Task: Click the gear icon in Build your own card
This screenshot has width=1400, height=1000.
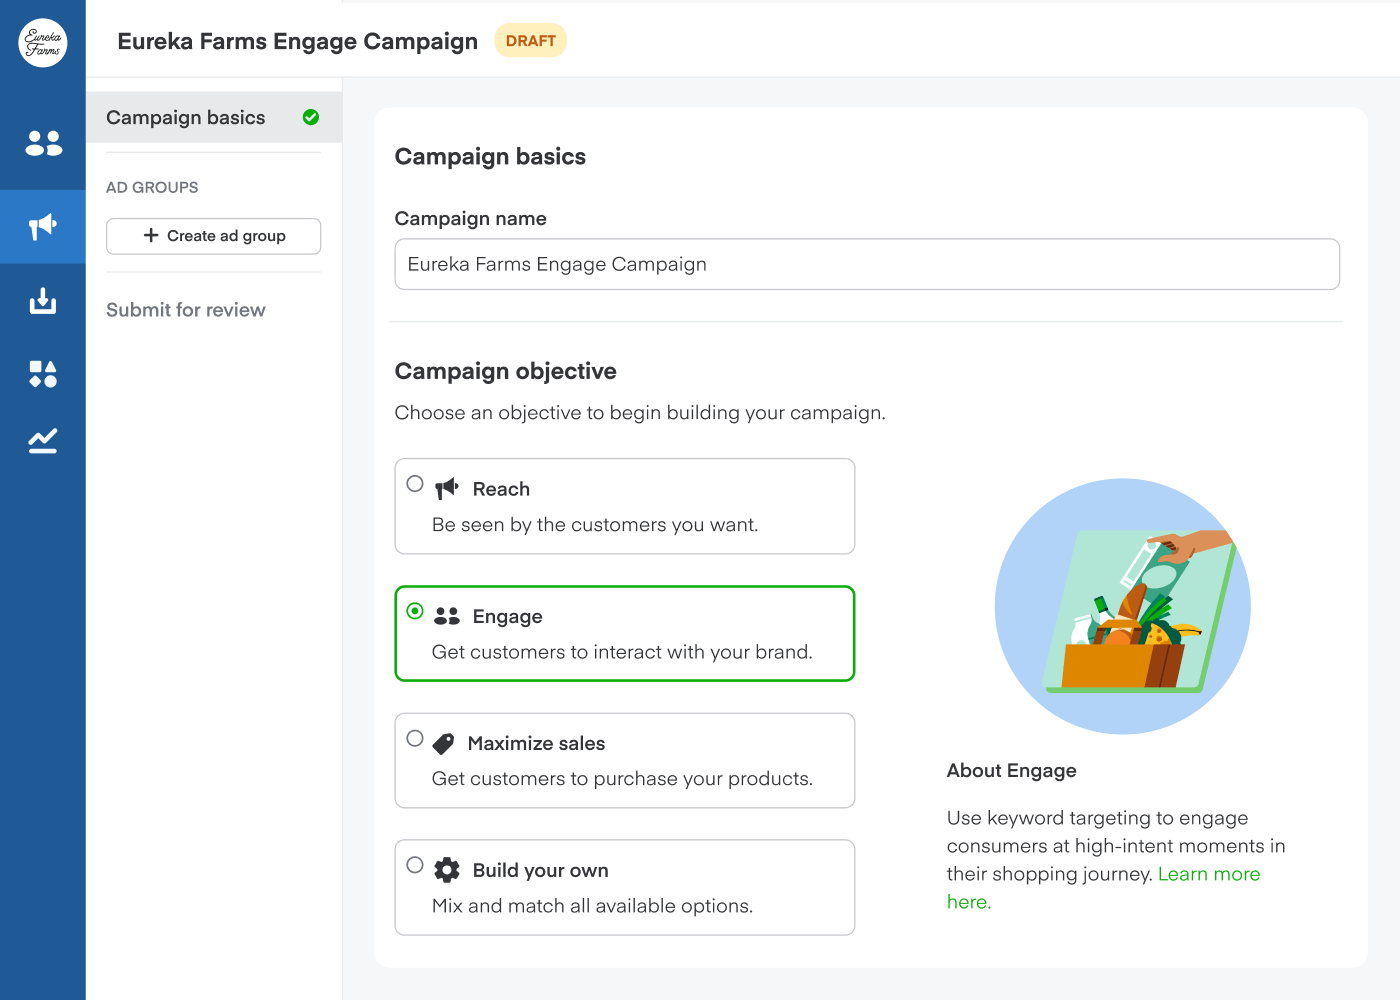Action: pos(446,869)
